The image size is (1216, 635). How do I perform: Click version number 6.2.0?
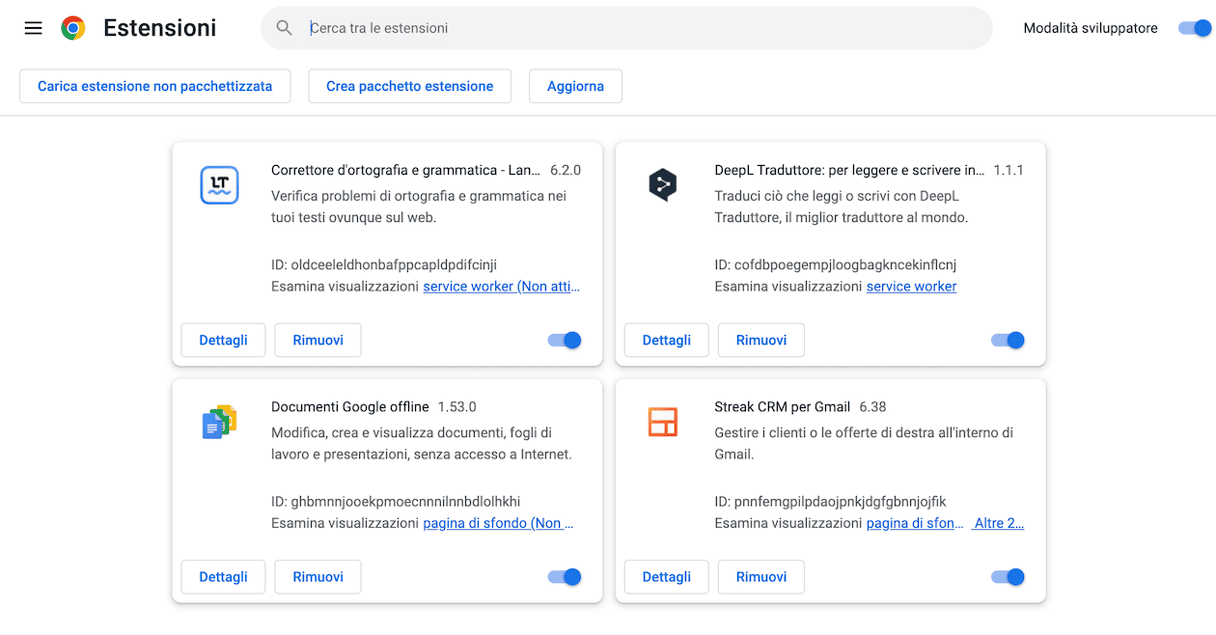coord(565,170)
